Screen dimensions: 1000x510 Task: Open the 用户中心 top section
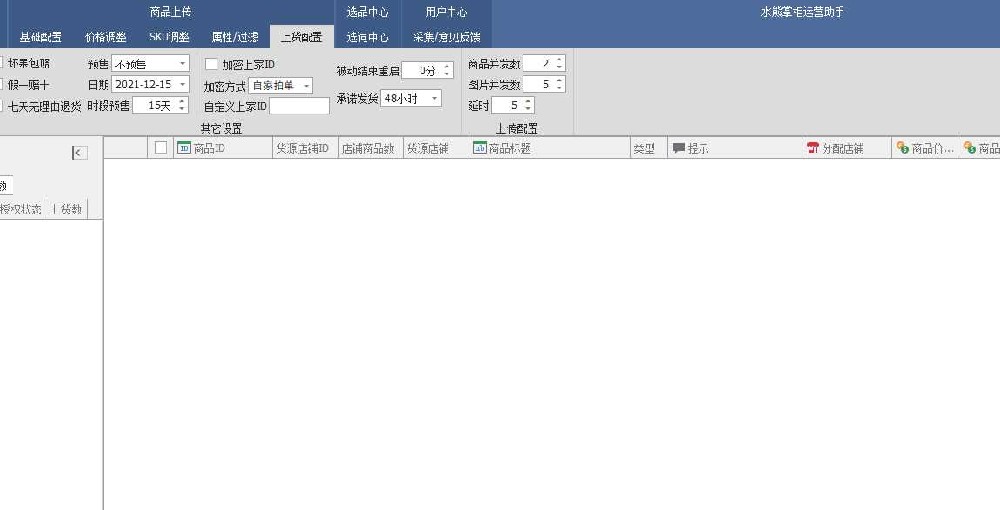point(446,12)
